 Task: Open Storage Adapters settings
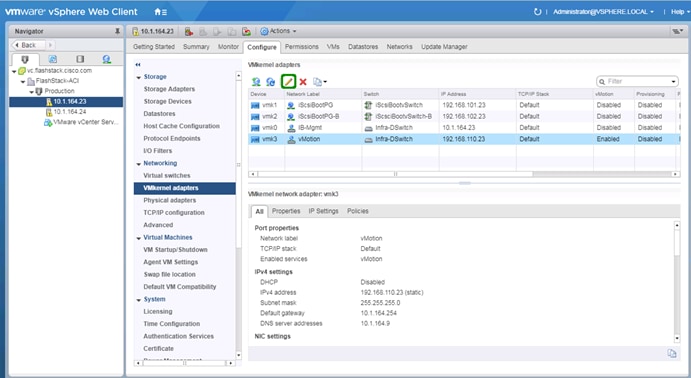pyautogui.click(x=169, y=89)
